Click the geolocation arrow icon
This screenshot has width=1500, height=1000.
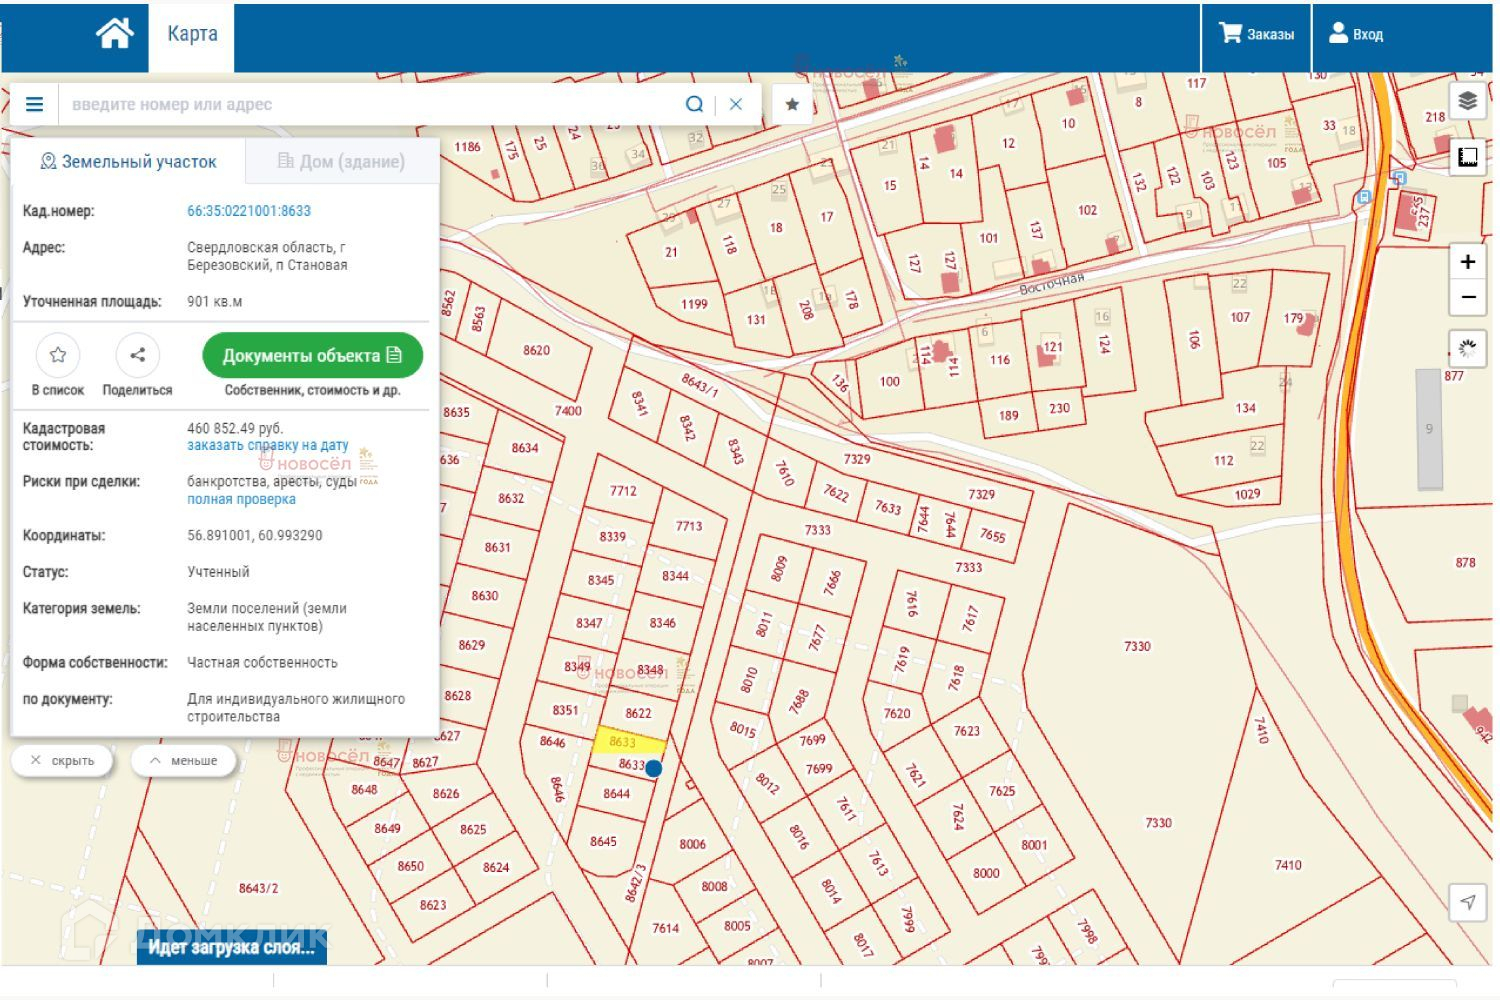(1467, 902)
